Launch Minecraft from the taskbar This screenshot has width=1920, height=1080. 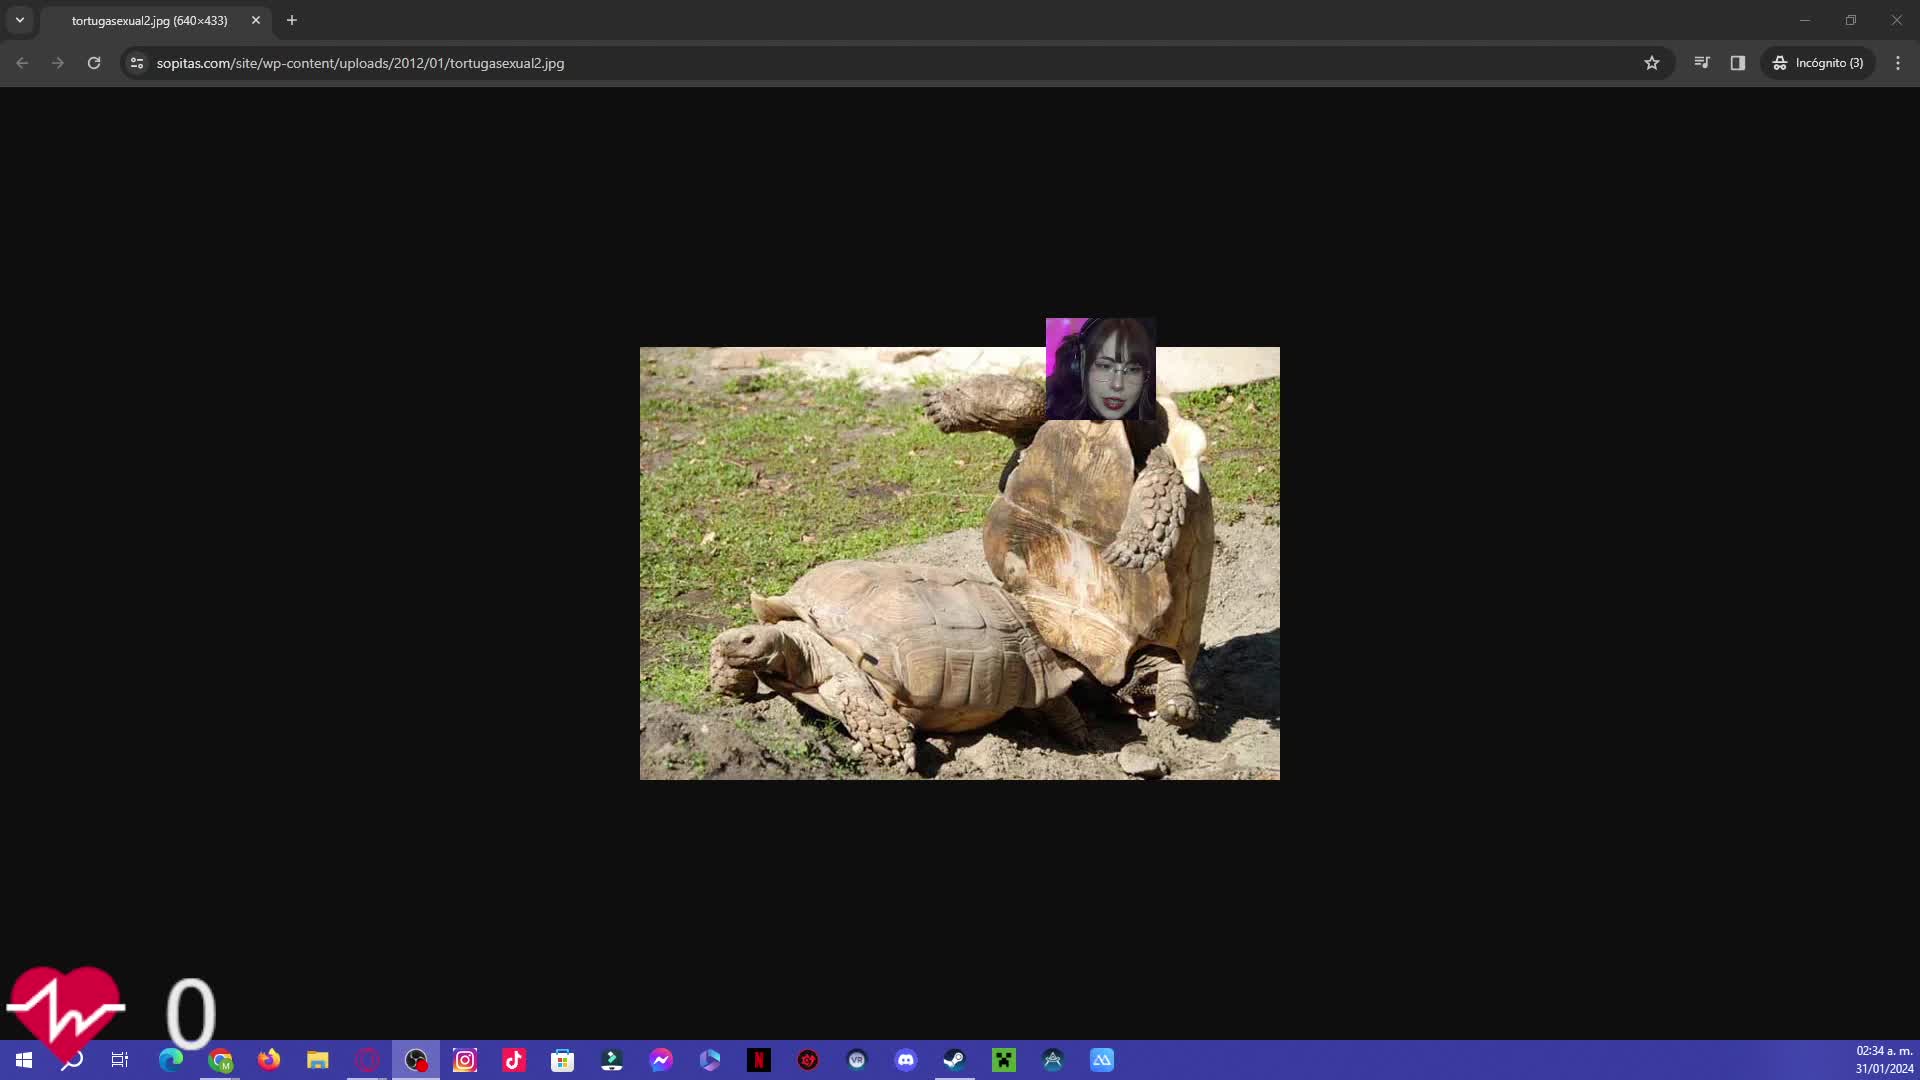pos(1004,1060)
